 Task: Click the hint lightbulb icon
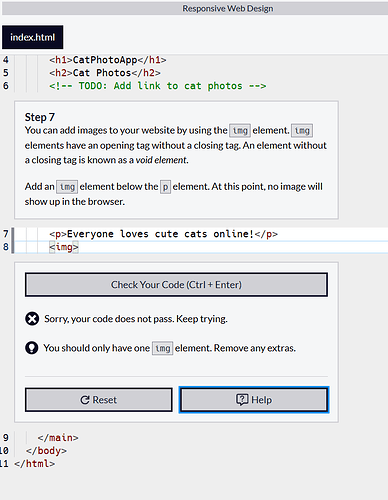[32, 348]
